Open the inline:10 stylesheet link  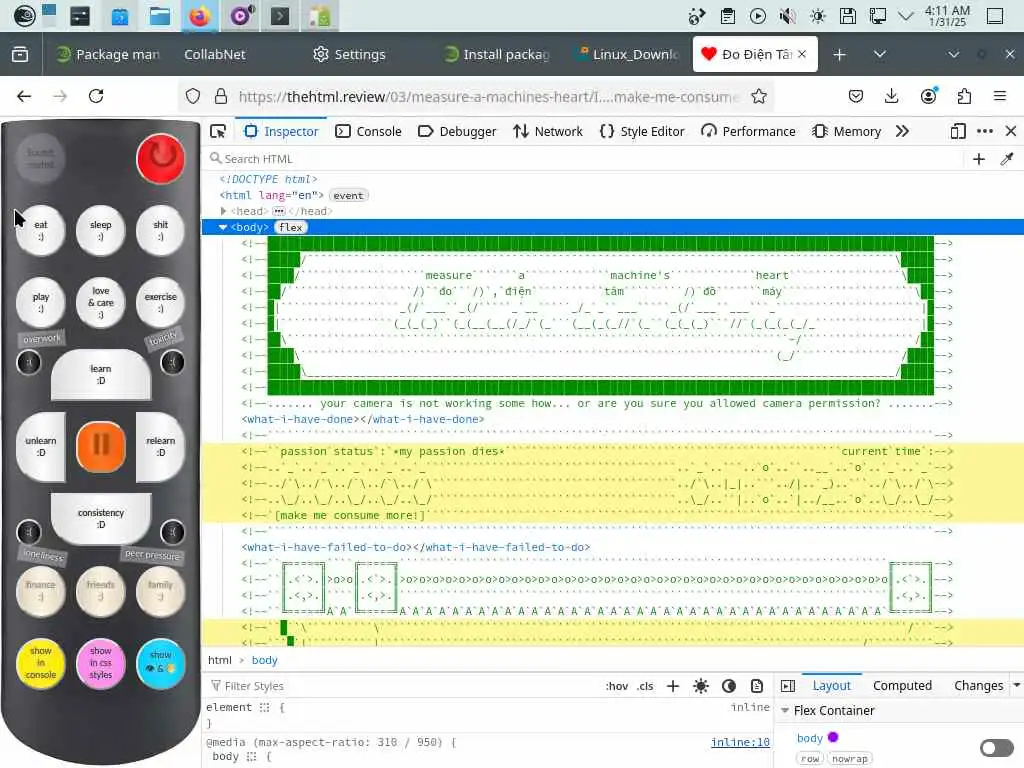(740, 743)
